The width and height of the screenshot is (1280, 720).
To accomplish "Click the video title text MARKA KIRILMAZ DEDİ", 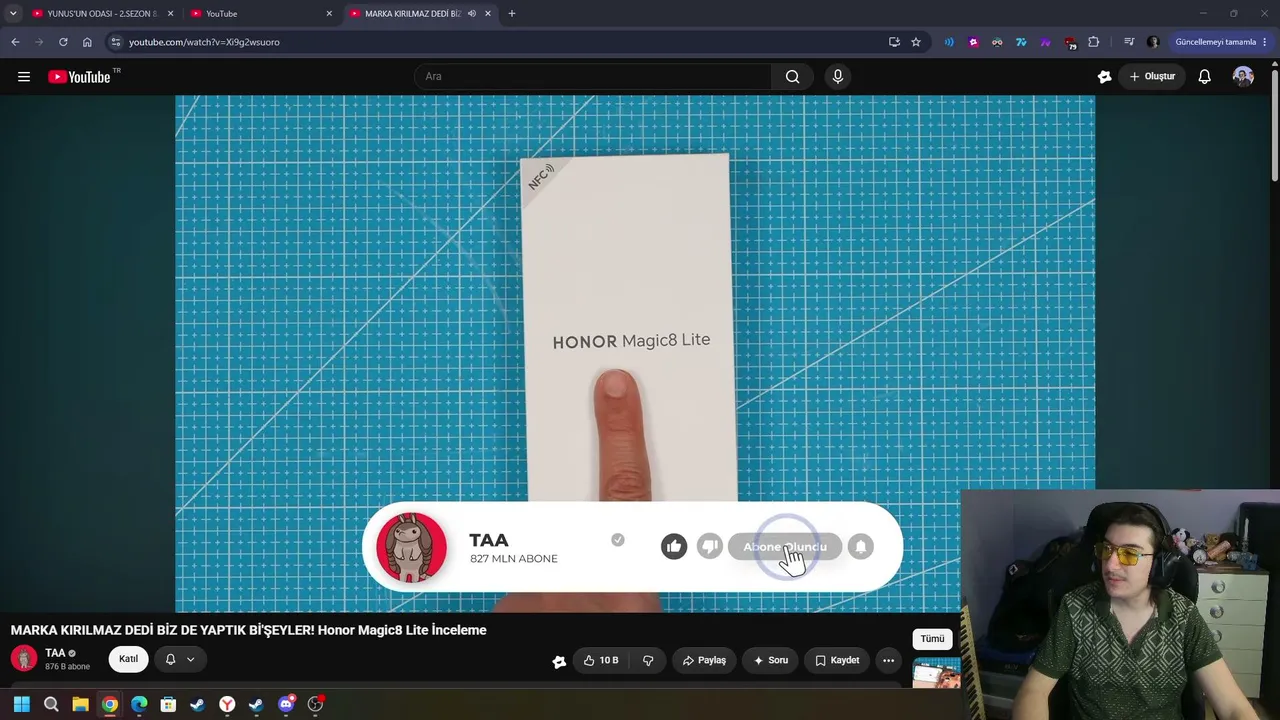I will 248,630.
